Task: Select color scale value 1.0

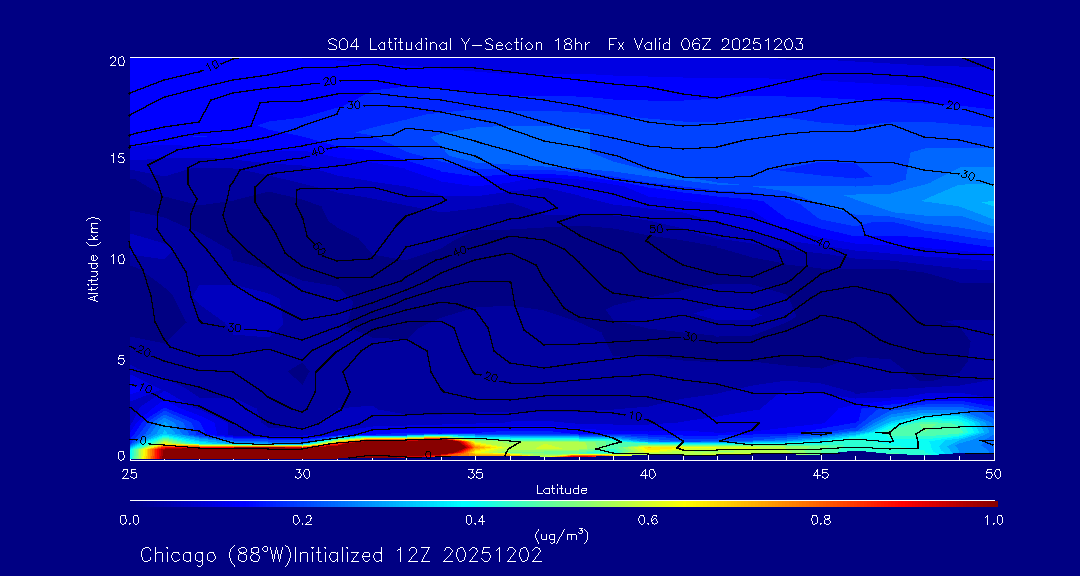Action: (x=993, y=520)
